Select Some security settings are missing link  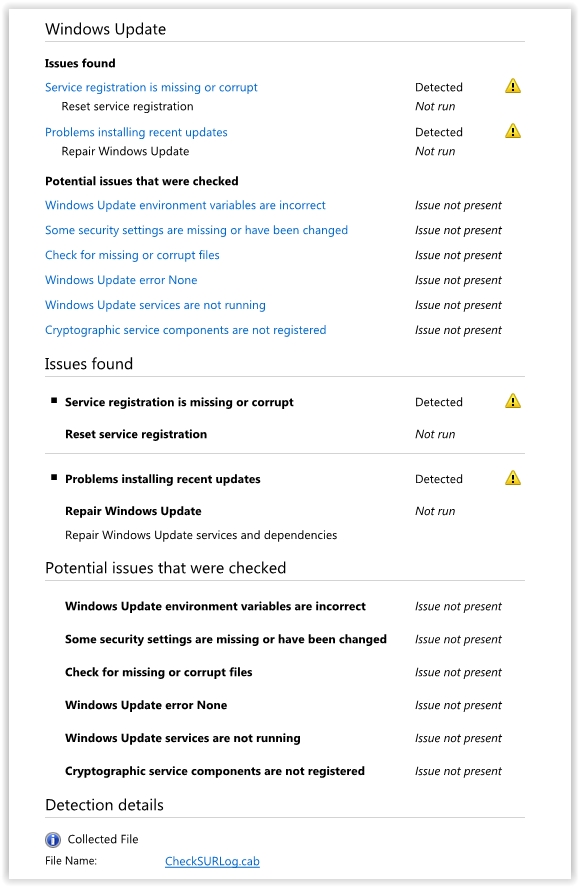click(197, 230)
